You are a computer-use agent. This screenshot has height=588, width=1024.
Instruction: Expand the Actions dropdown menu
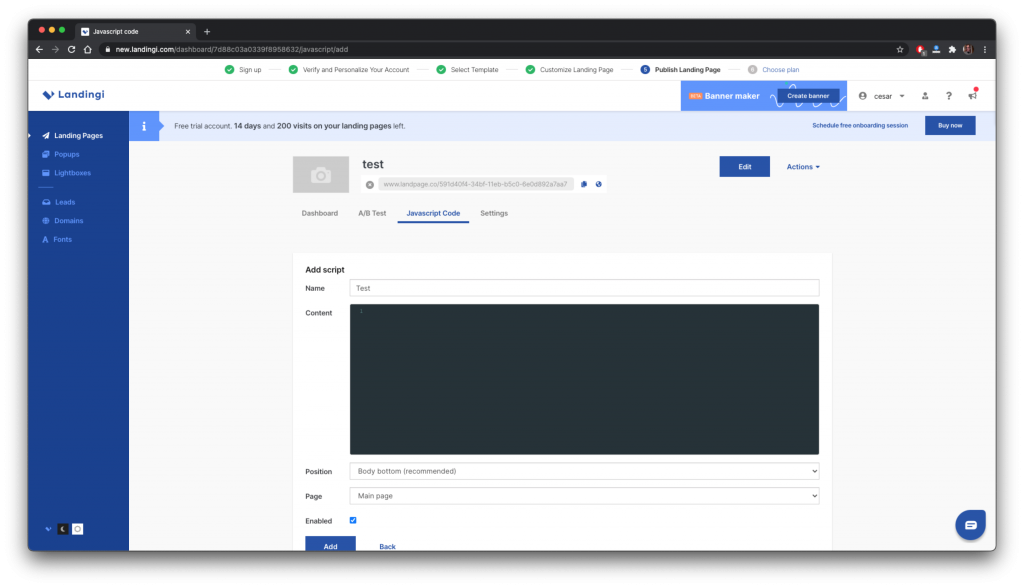point(803,167)
